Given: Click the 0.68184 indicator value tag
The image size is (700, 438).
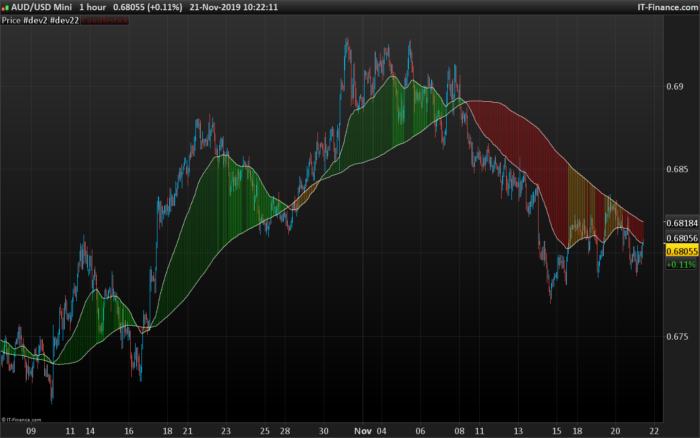Looking at the screenshot, I should point(682,223).
